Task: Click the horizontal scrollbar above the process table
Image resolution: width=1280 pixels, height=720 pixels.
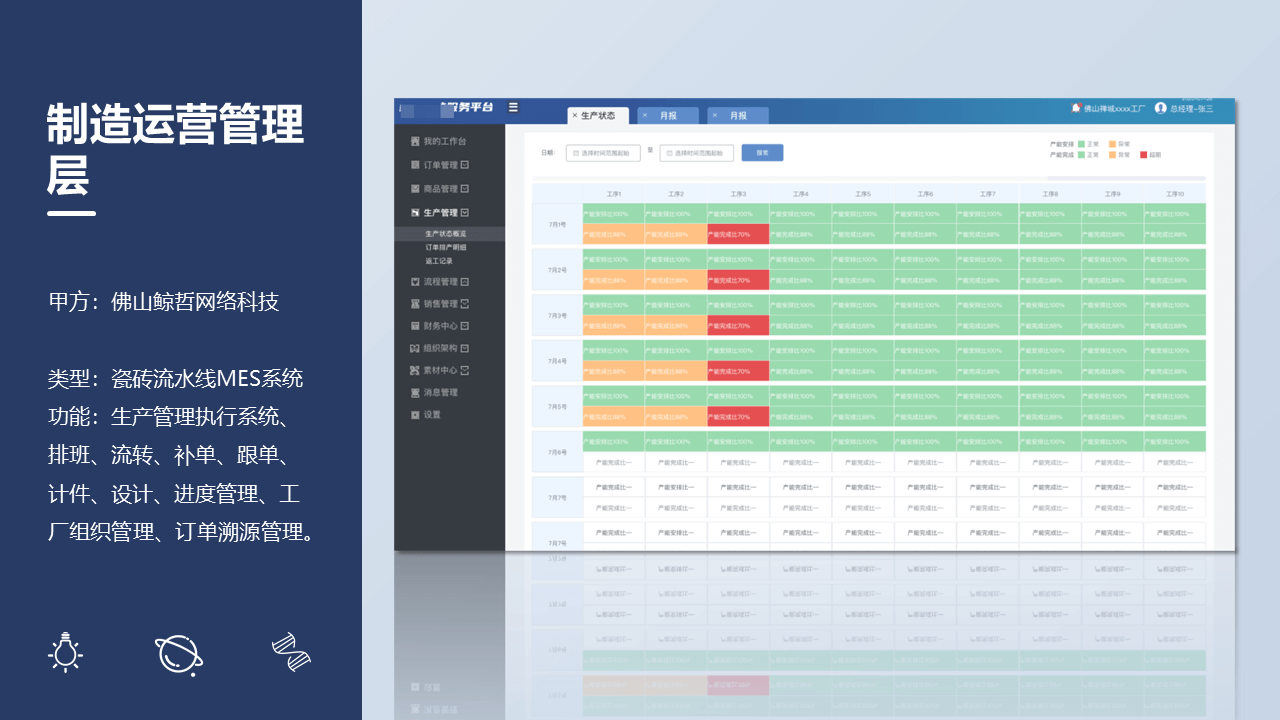Action: 868,179
